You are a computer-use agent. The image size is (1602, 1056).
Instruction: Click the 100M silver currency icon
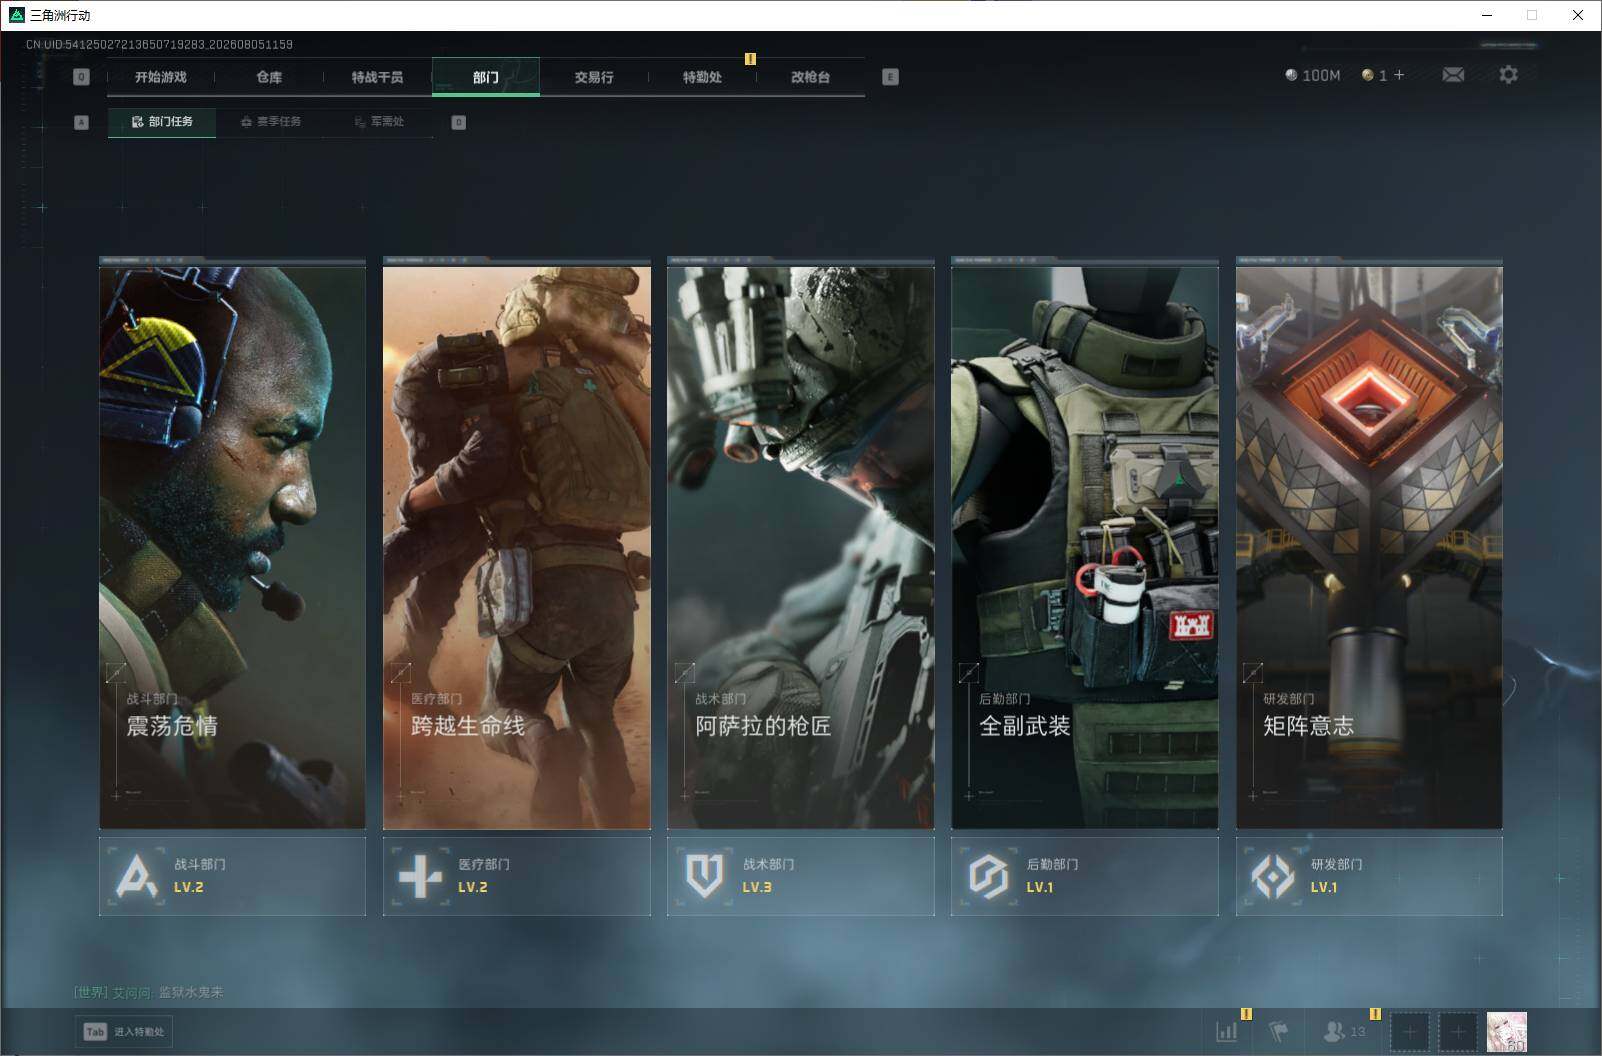click(x=1291, y=75)
